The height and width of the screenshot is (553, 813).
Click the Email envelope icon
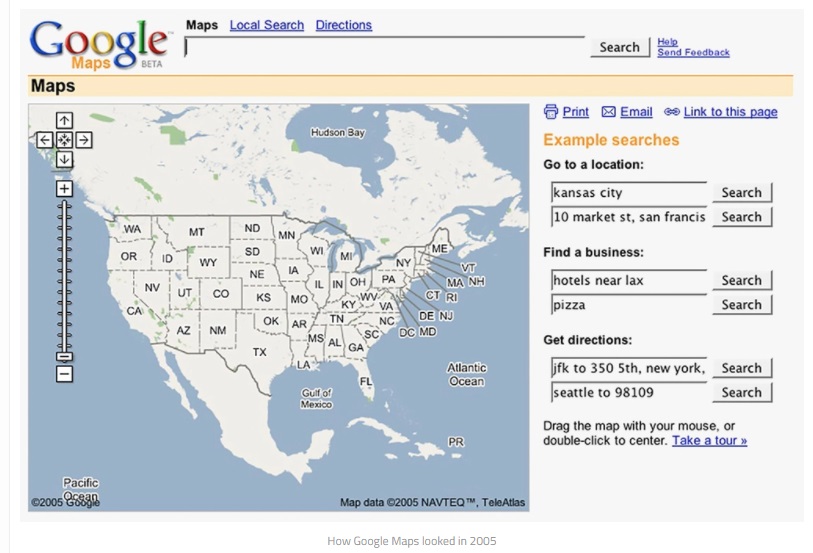[608, 112]
